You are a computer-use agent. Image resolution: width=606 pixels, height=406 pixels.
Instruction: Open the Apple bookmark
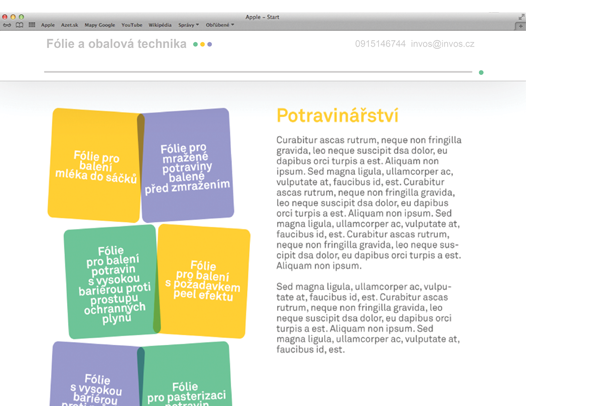[48, 24]
